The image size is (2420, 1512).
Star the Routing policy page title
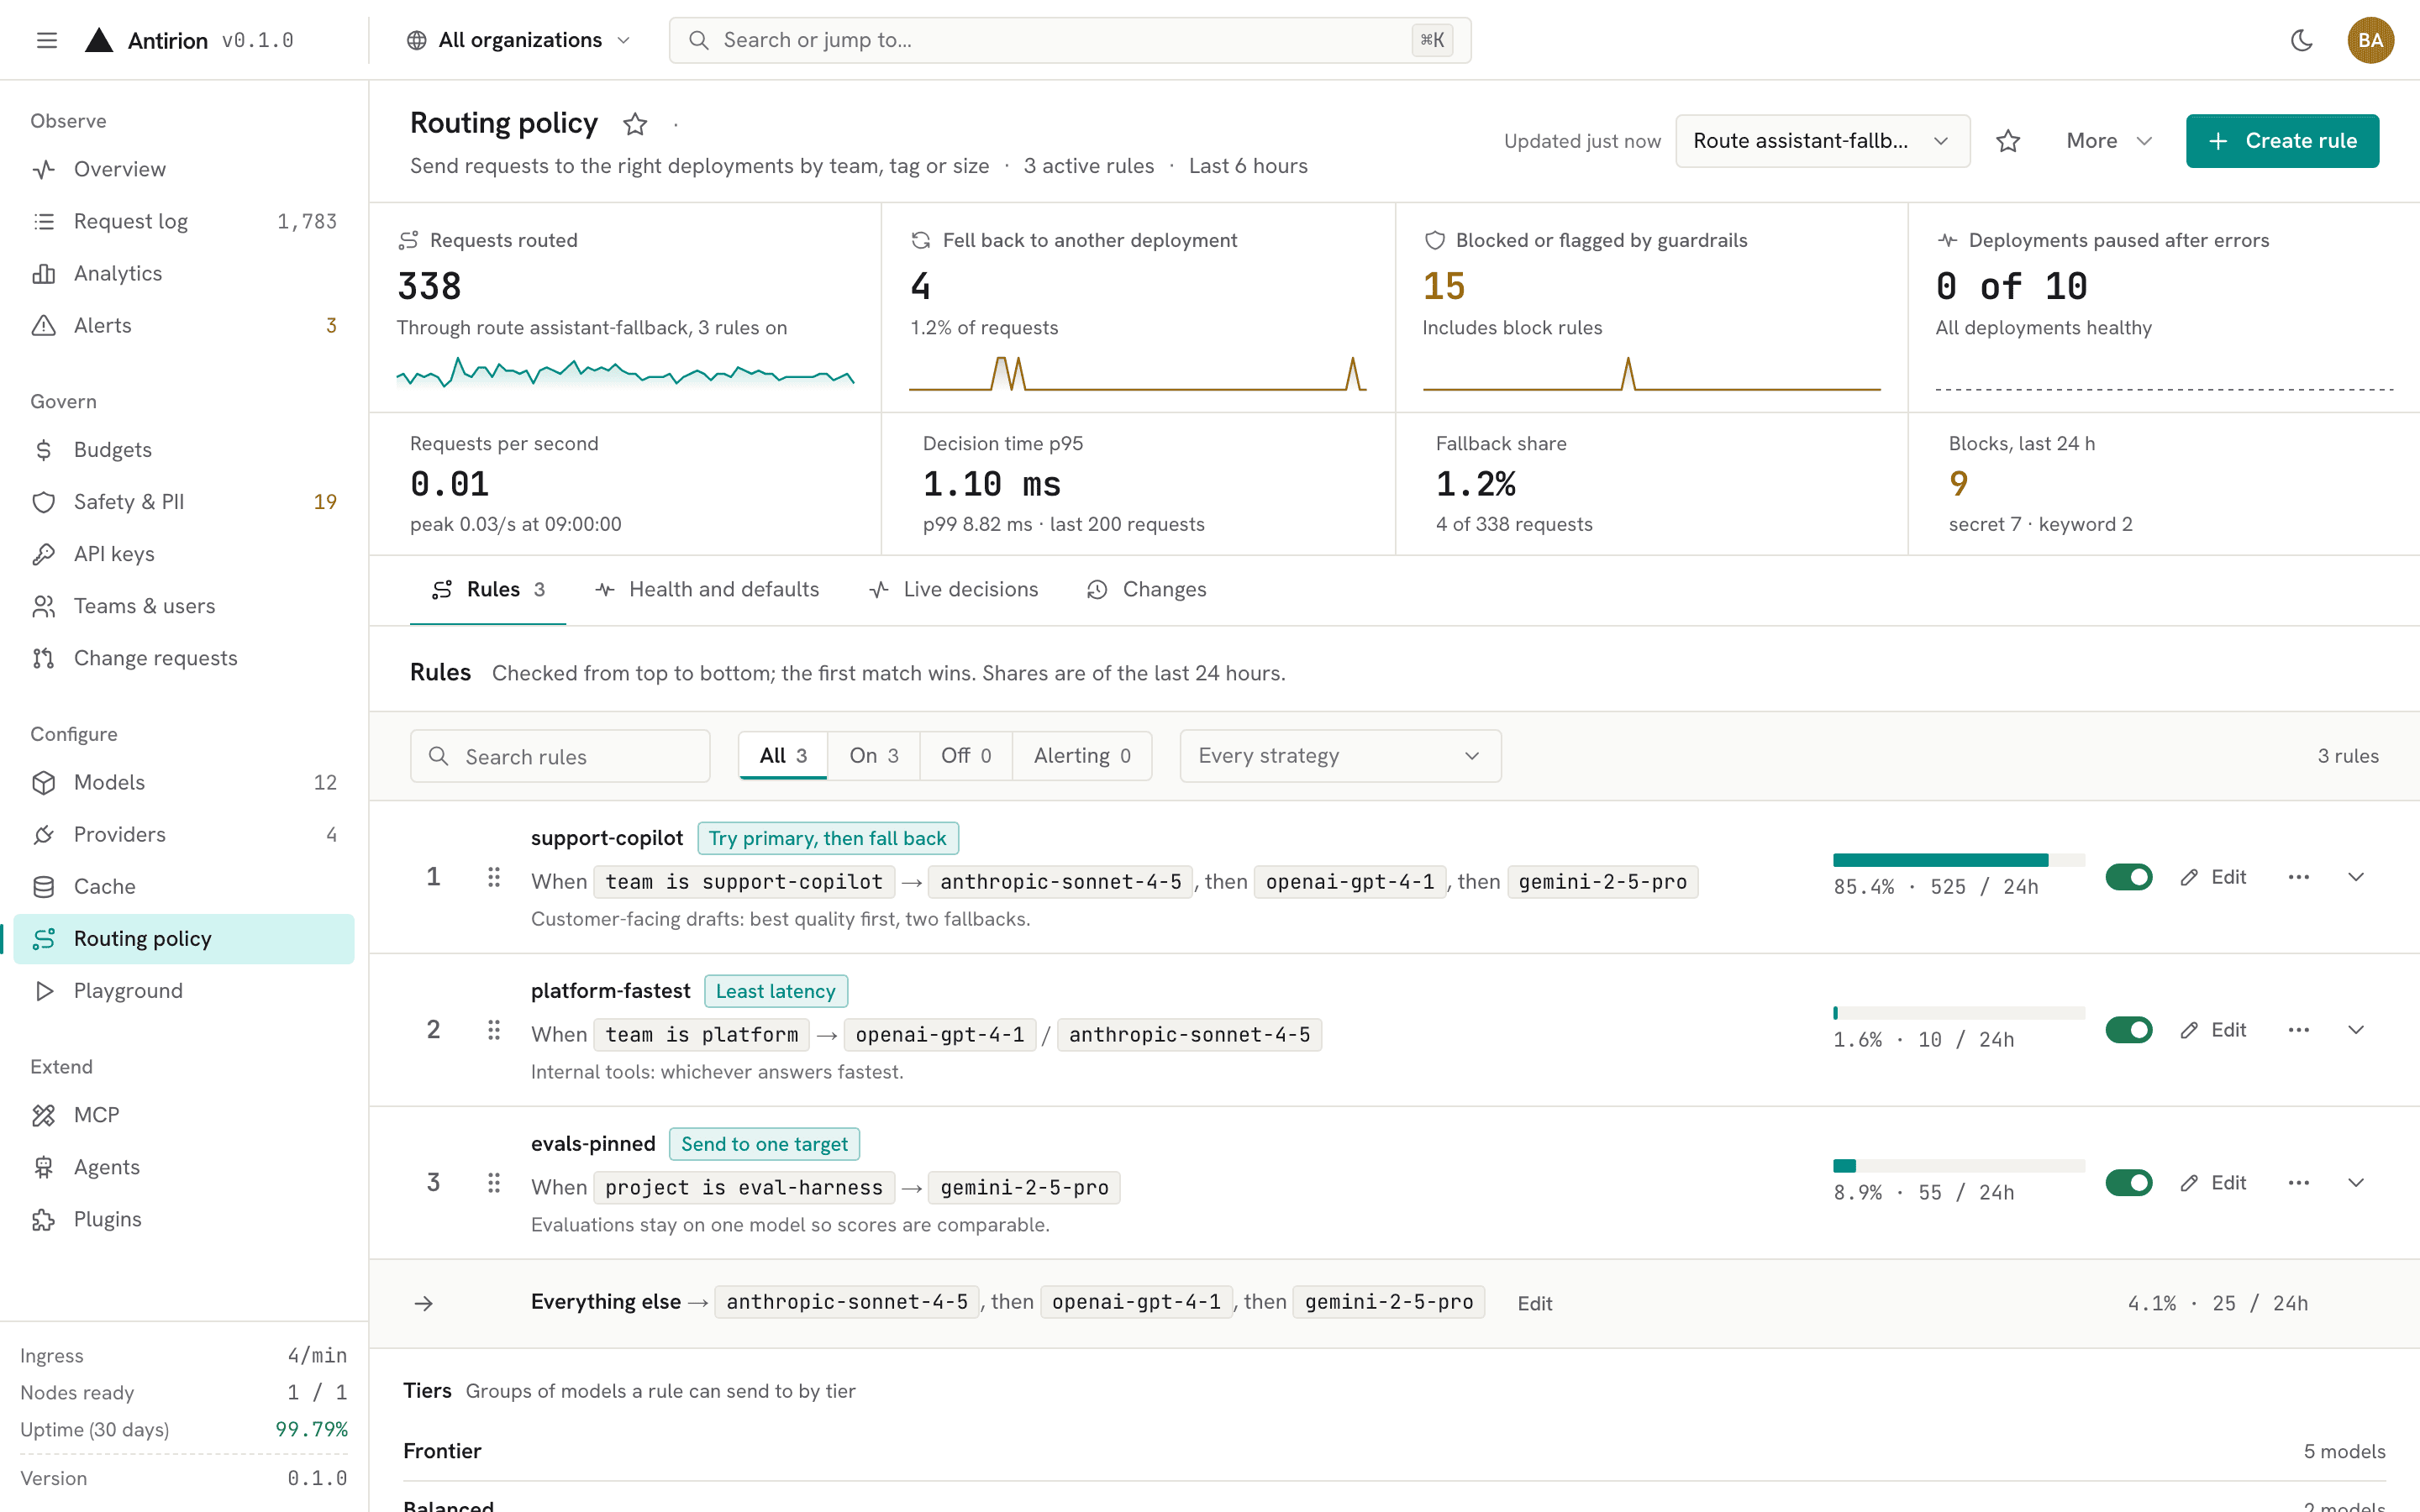pos(634,124)
